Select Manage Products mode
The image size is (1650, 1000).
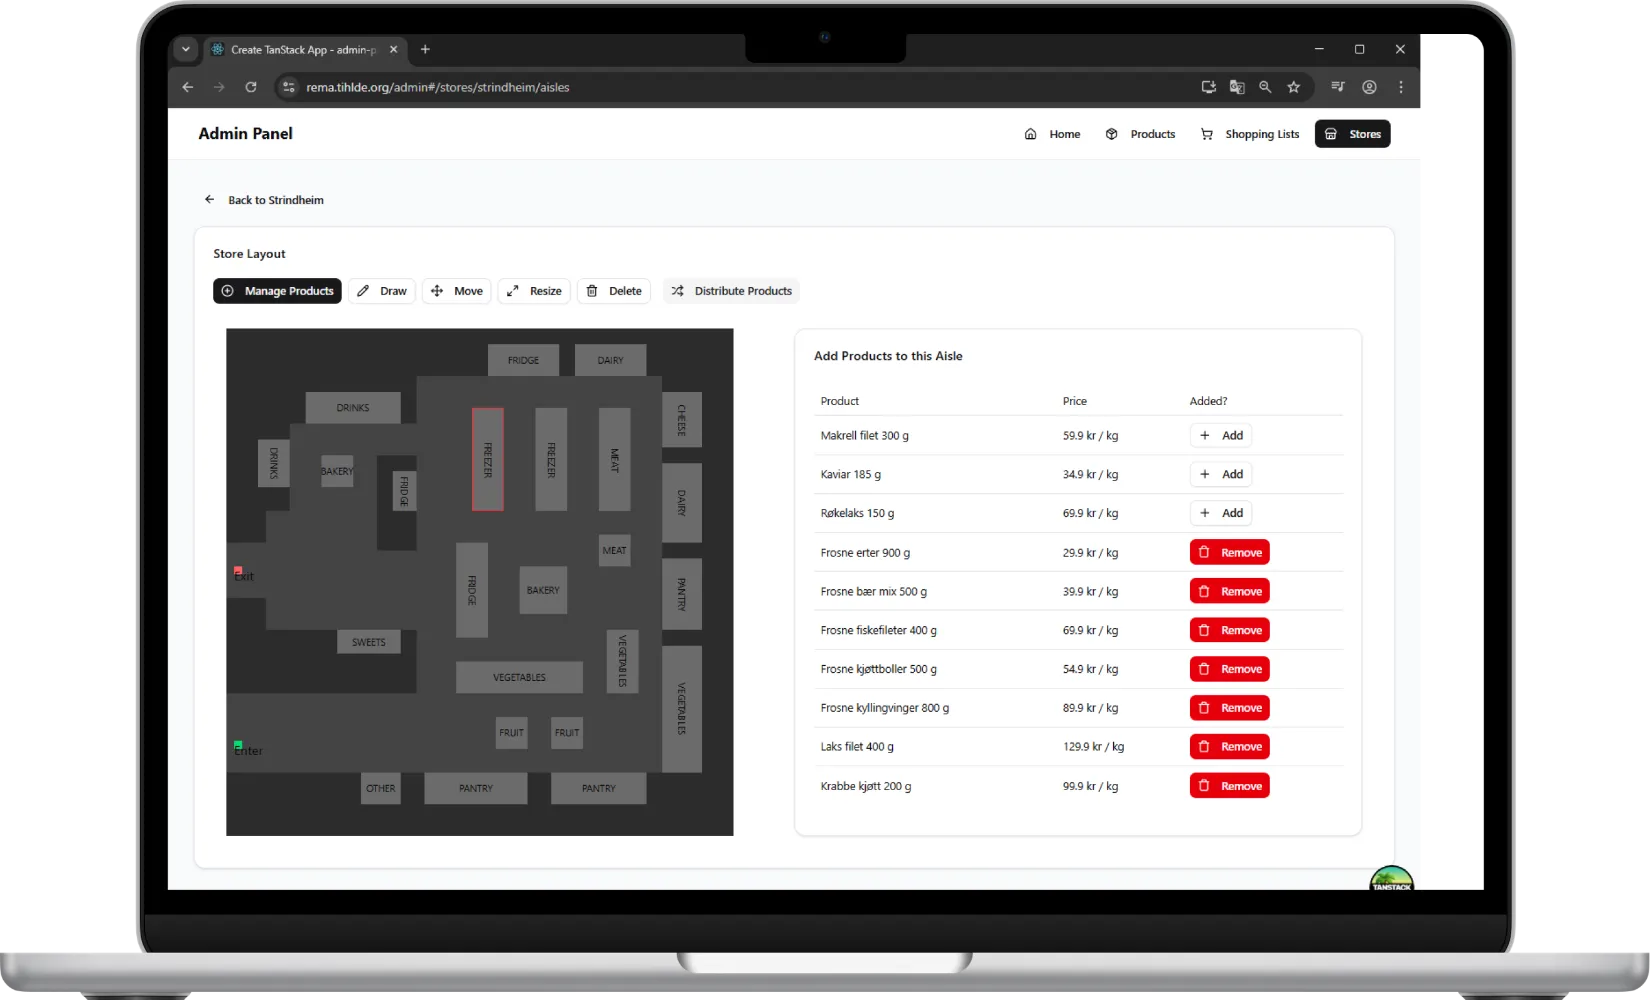277,291
